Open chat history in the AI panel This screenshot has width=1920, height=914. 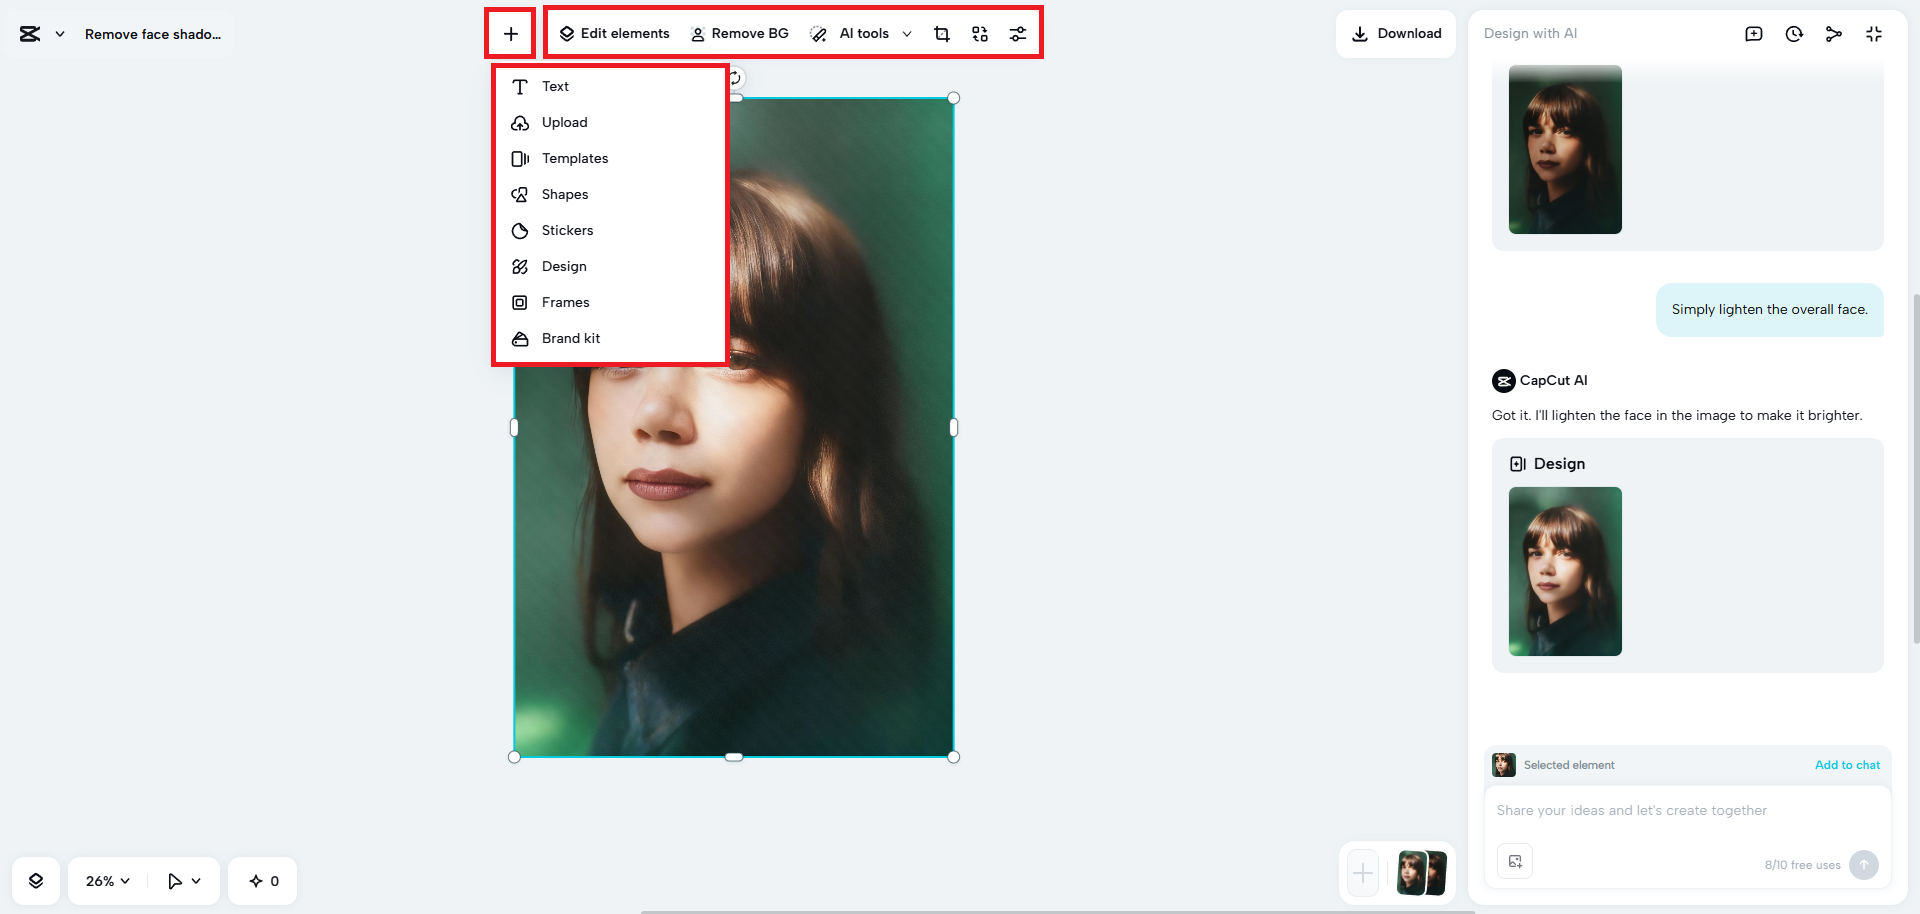1794,33
